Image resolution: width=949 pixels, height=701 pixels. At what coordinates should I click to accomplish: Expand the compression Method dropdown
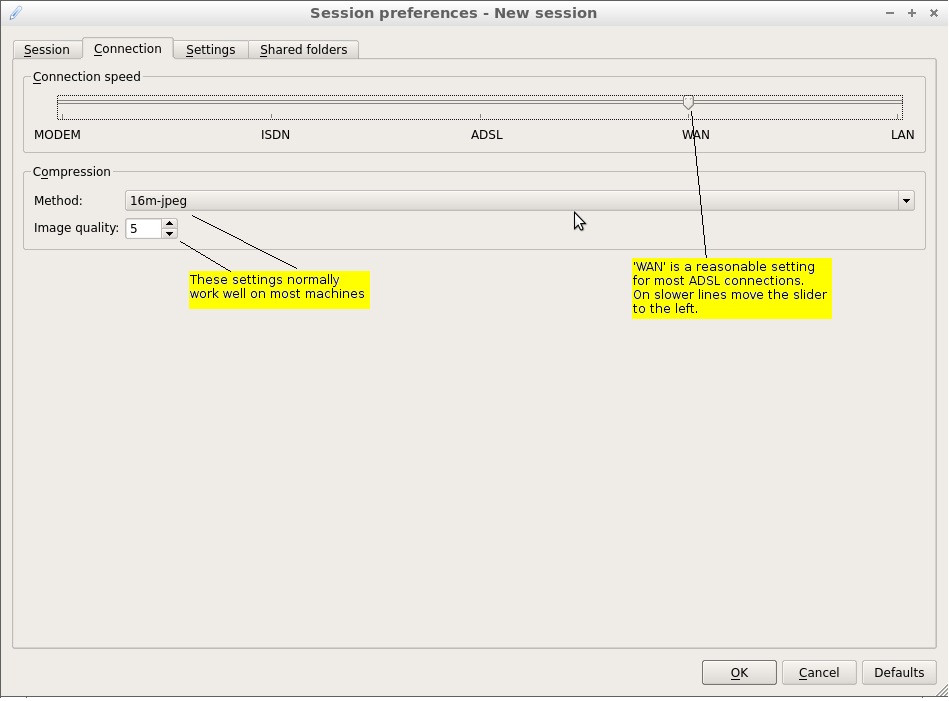(906, 201)
